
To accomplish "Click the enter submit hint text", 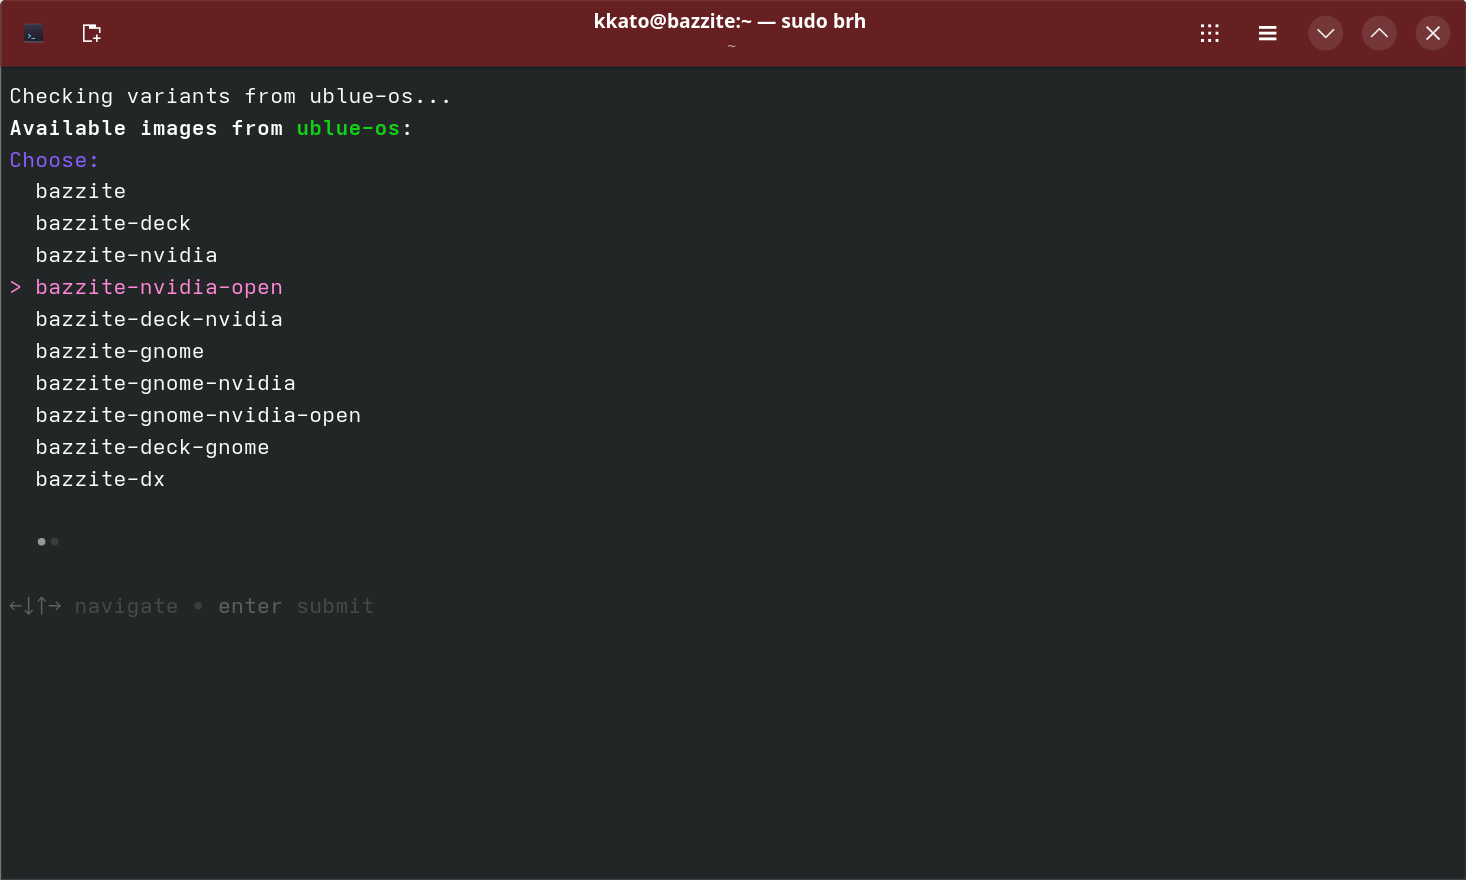I will coord(295,606).
